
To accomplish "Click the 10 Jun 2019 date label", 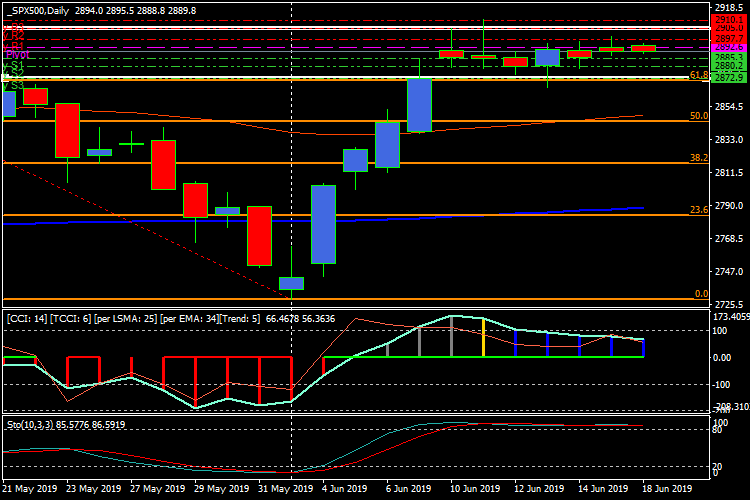I will tap(475, 489).
